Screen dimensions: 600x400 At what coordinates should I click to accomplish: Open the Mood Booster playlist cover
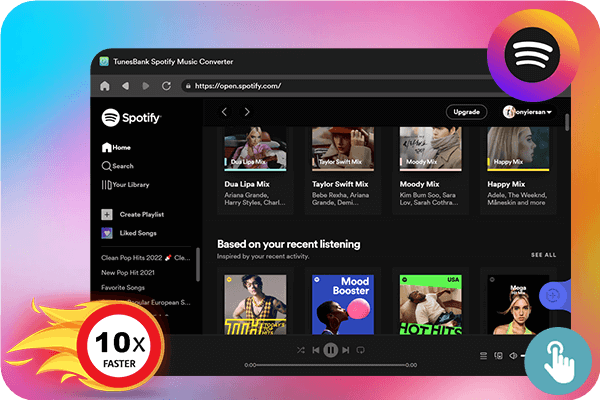pos(343,305)
